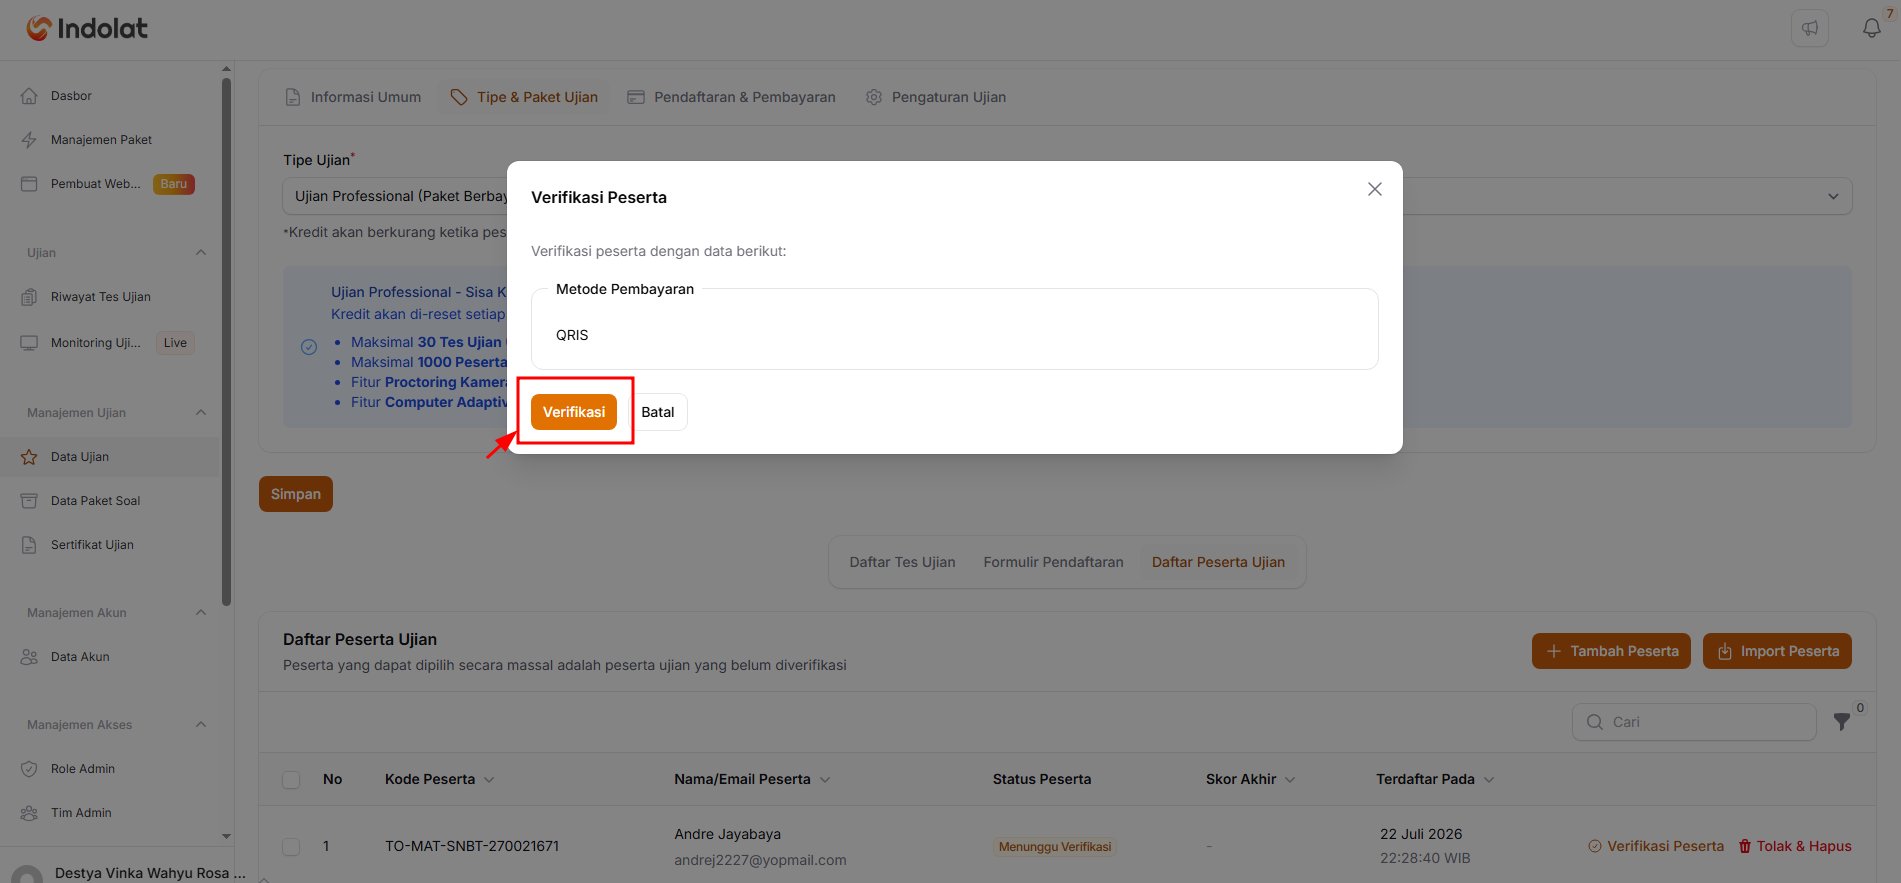Click the Monitoring Ujian monitor icon

29,343
